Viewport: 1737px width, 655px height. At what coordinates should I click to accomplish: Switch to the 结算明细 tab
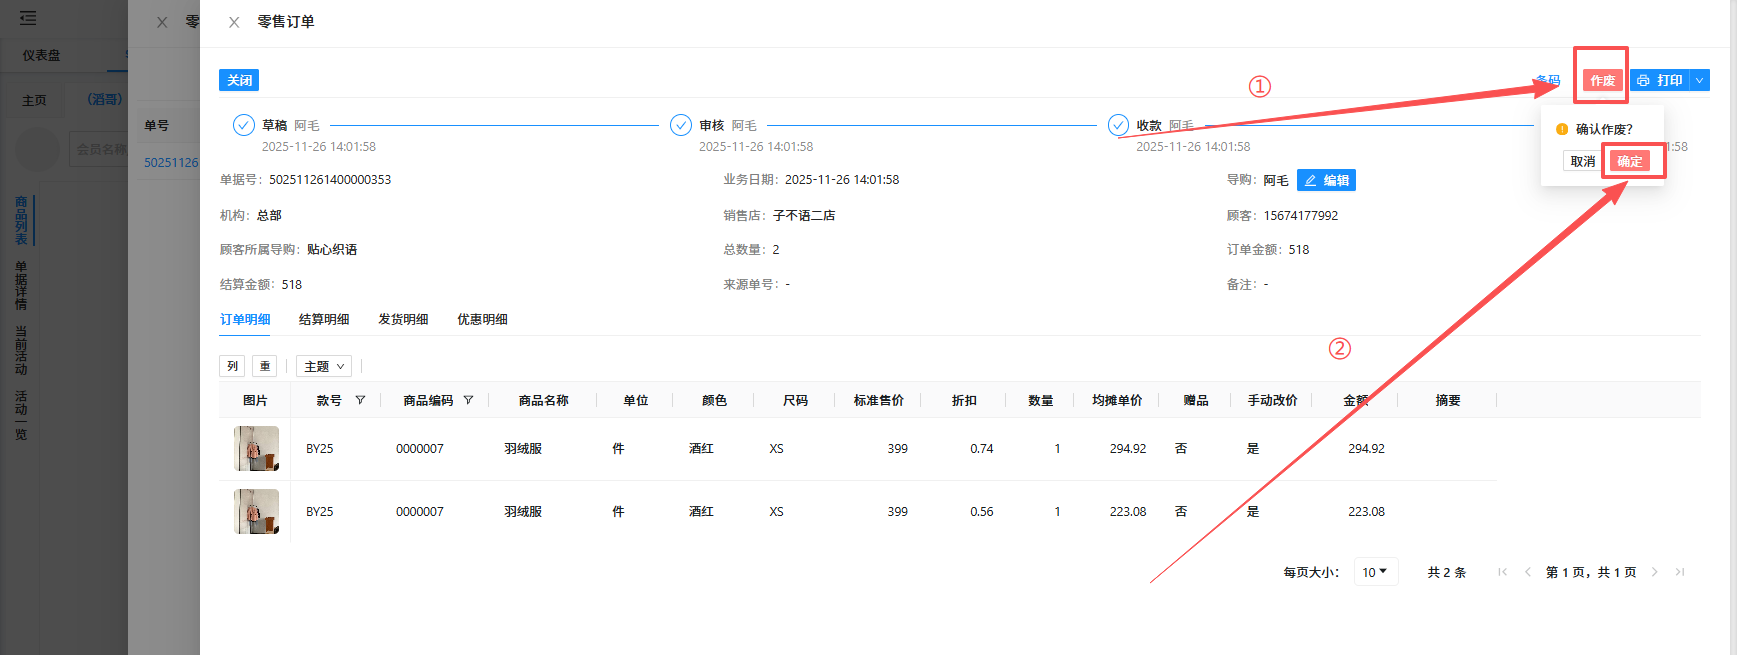[x=324, y=319]
